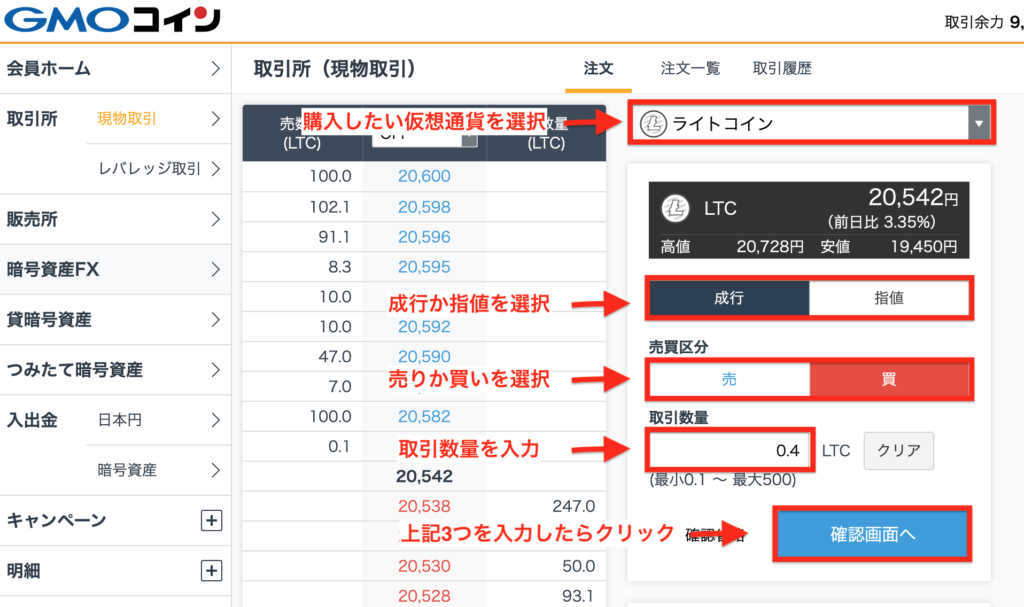This screenshot has height=607, width=1024.
Task: Click the chevron next to 暗号資産FX
Action: [x=216, y=269]
